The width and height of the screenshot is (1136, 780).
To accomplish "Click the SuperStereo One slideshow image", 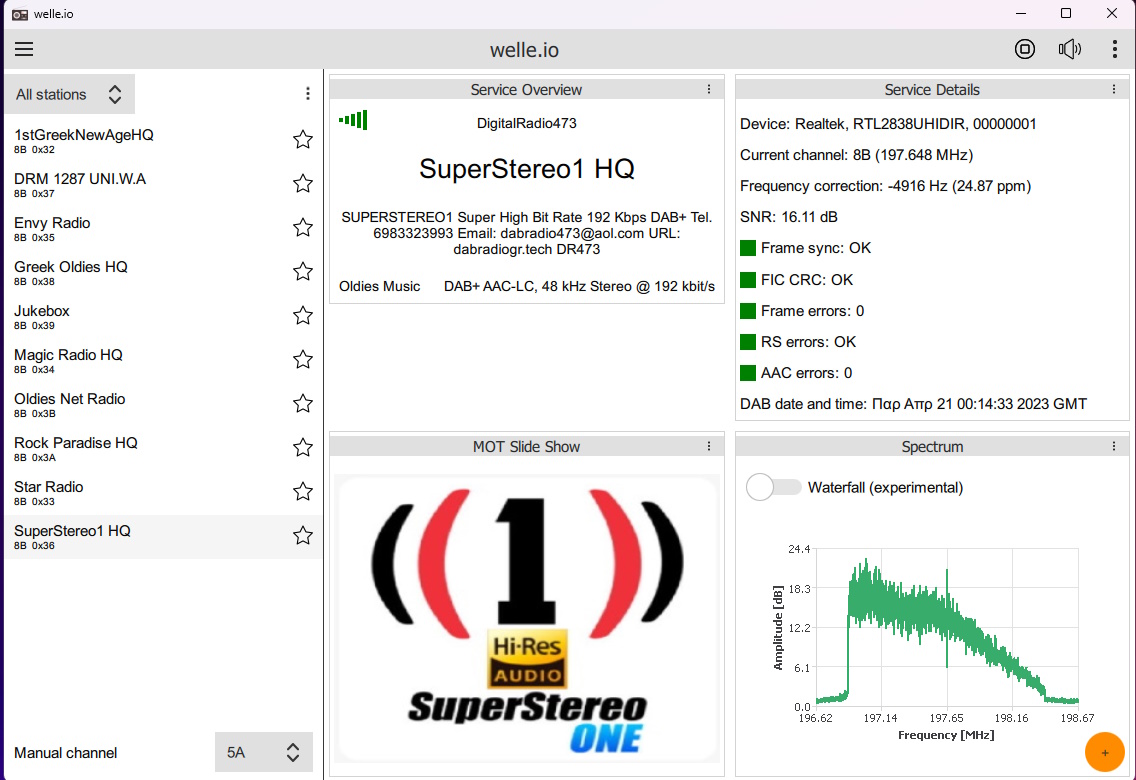I will click(527, 619).
